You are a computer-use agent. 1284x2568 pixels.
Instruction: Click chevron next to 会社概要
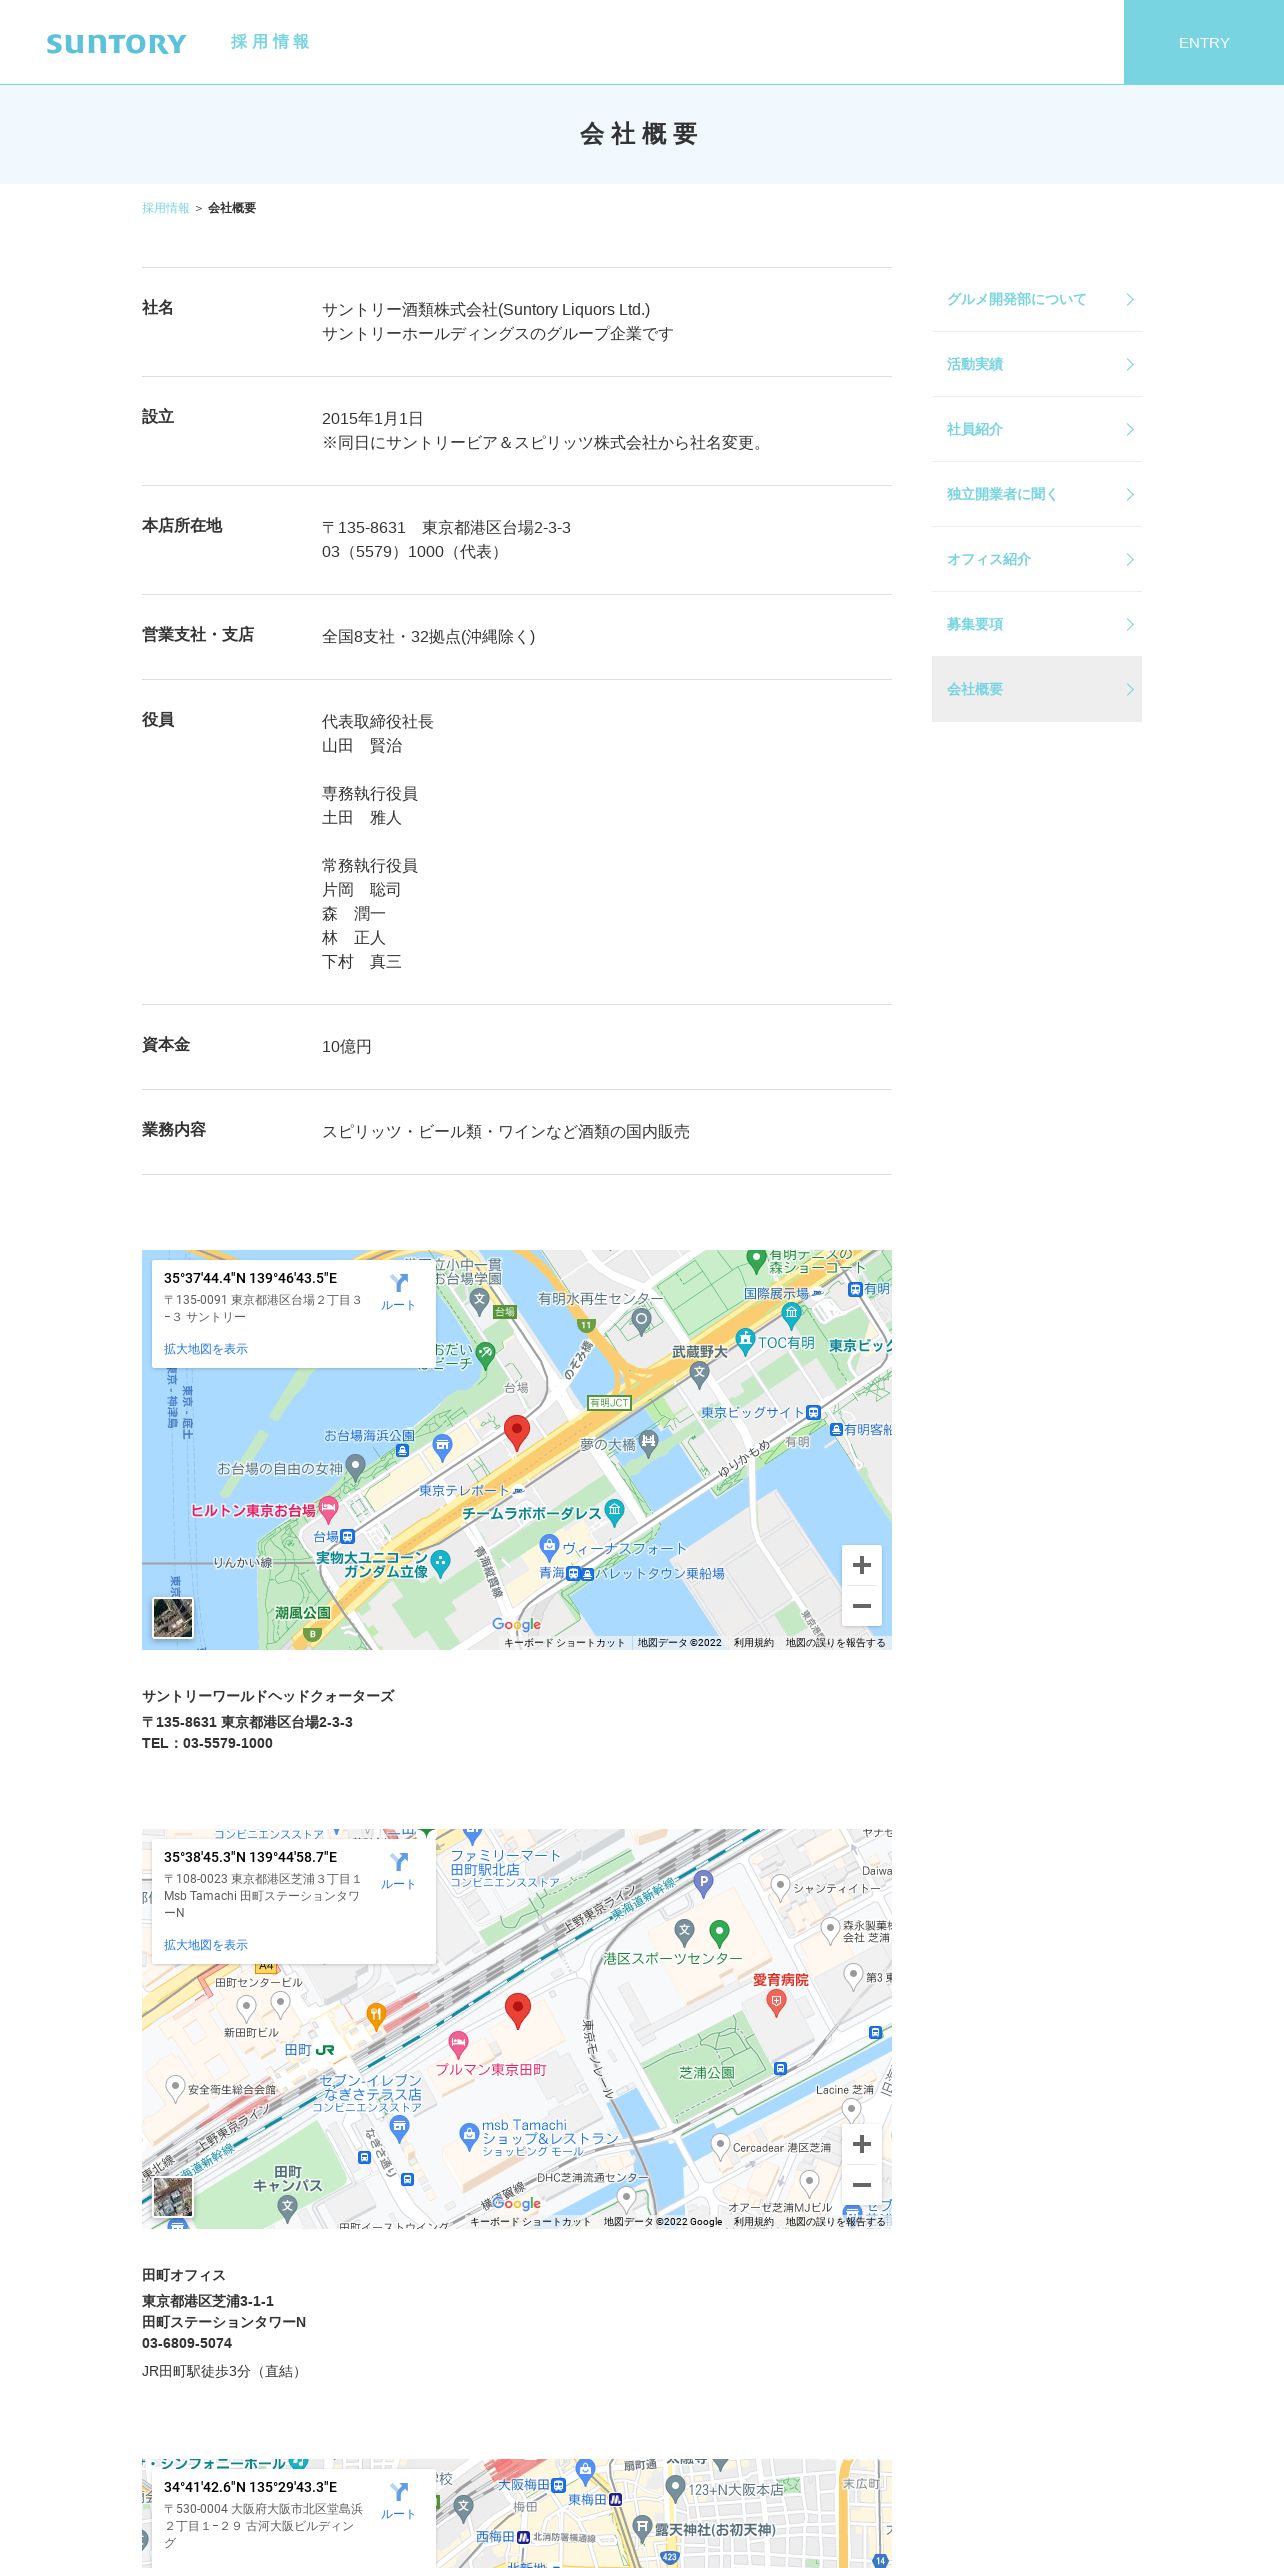[1130, 689]
